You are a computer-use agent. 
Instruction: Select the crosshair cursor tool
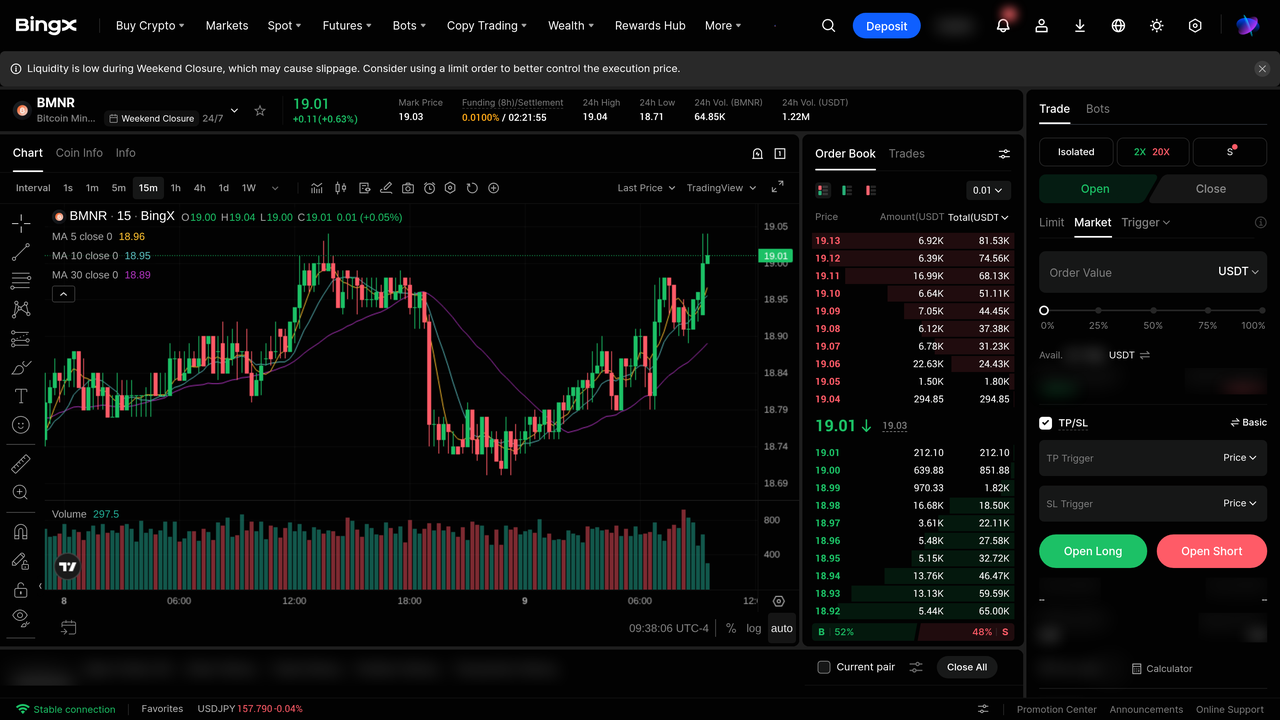point(20,223)
